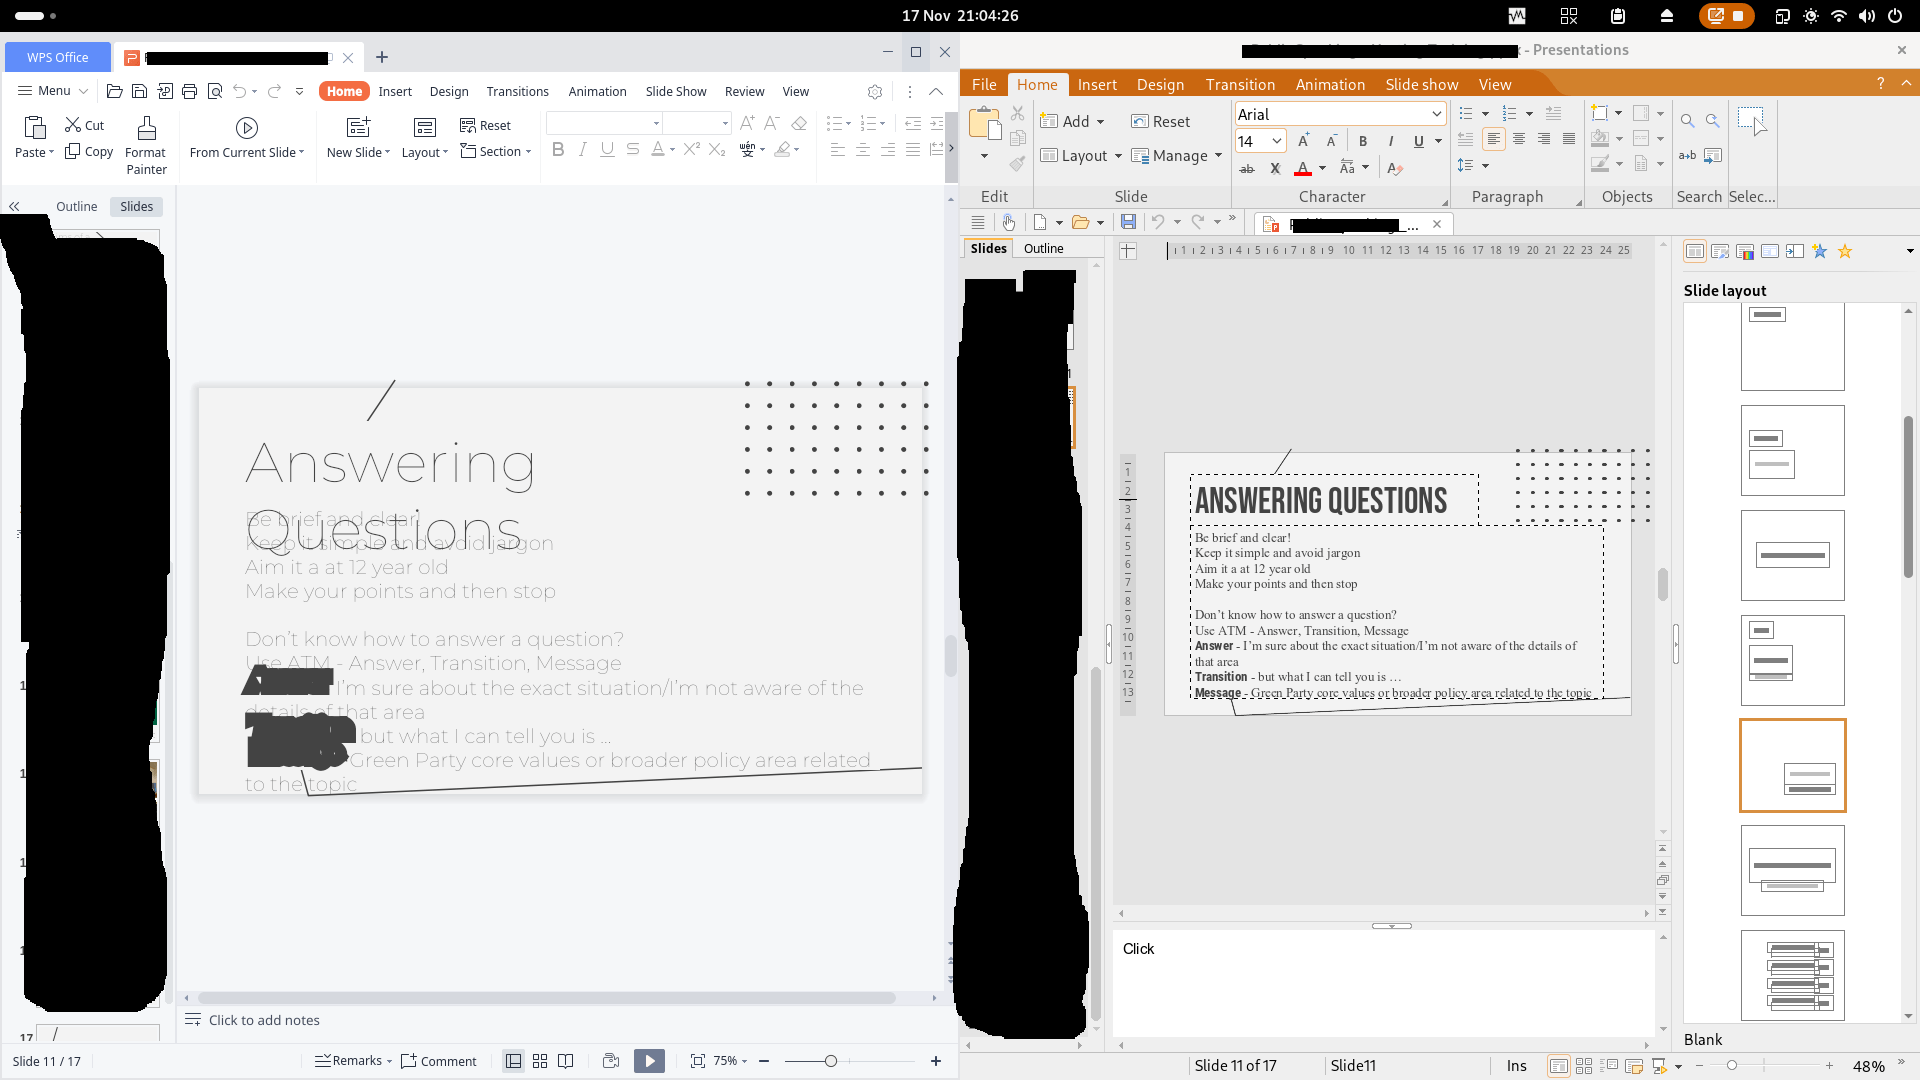Click the Presentations zoom slider handle

(1732, 1066)
